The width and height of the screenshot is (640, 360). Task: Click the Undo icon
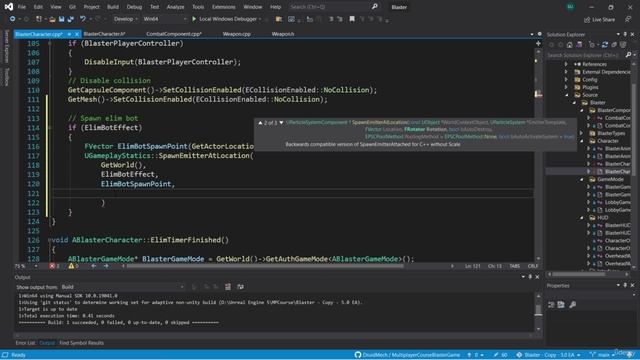coord(83,19)
